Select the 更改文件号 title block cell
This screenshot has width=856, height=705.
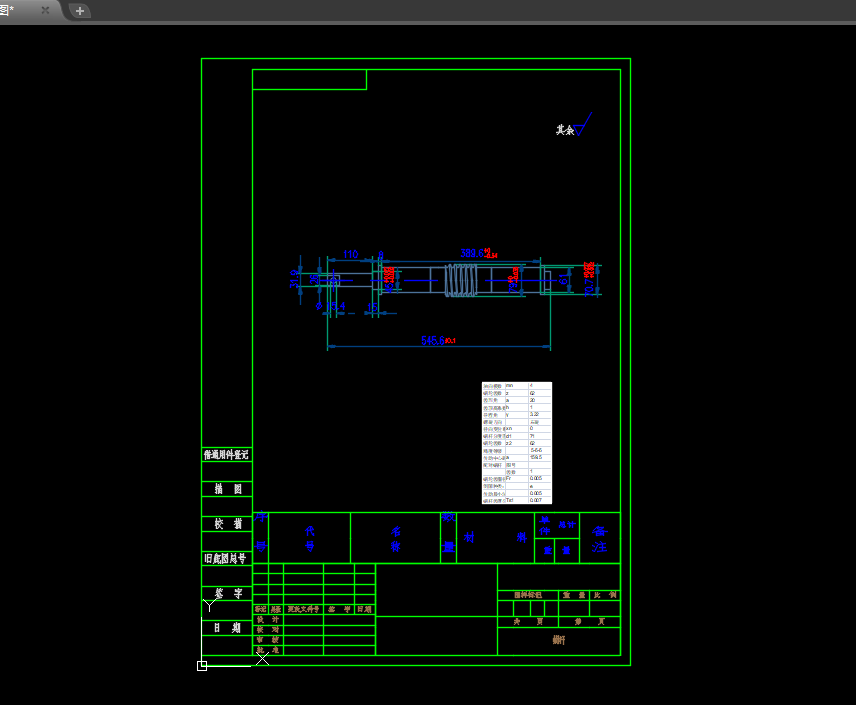304,609
